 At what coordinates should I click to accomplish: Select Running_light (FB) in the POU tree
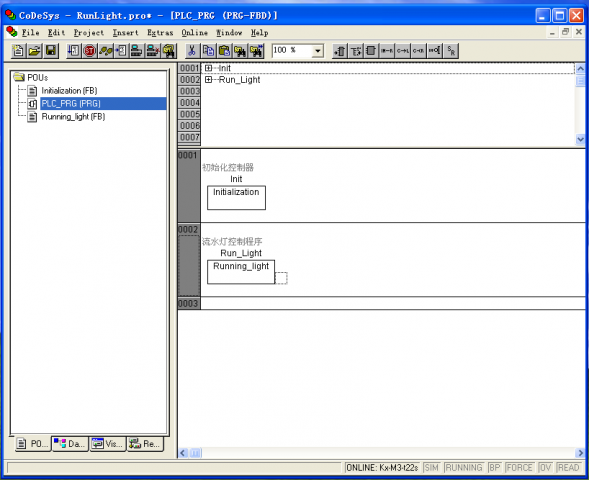click(73, 117)
